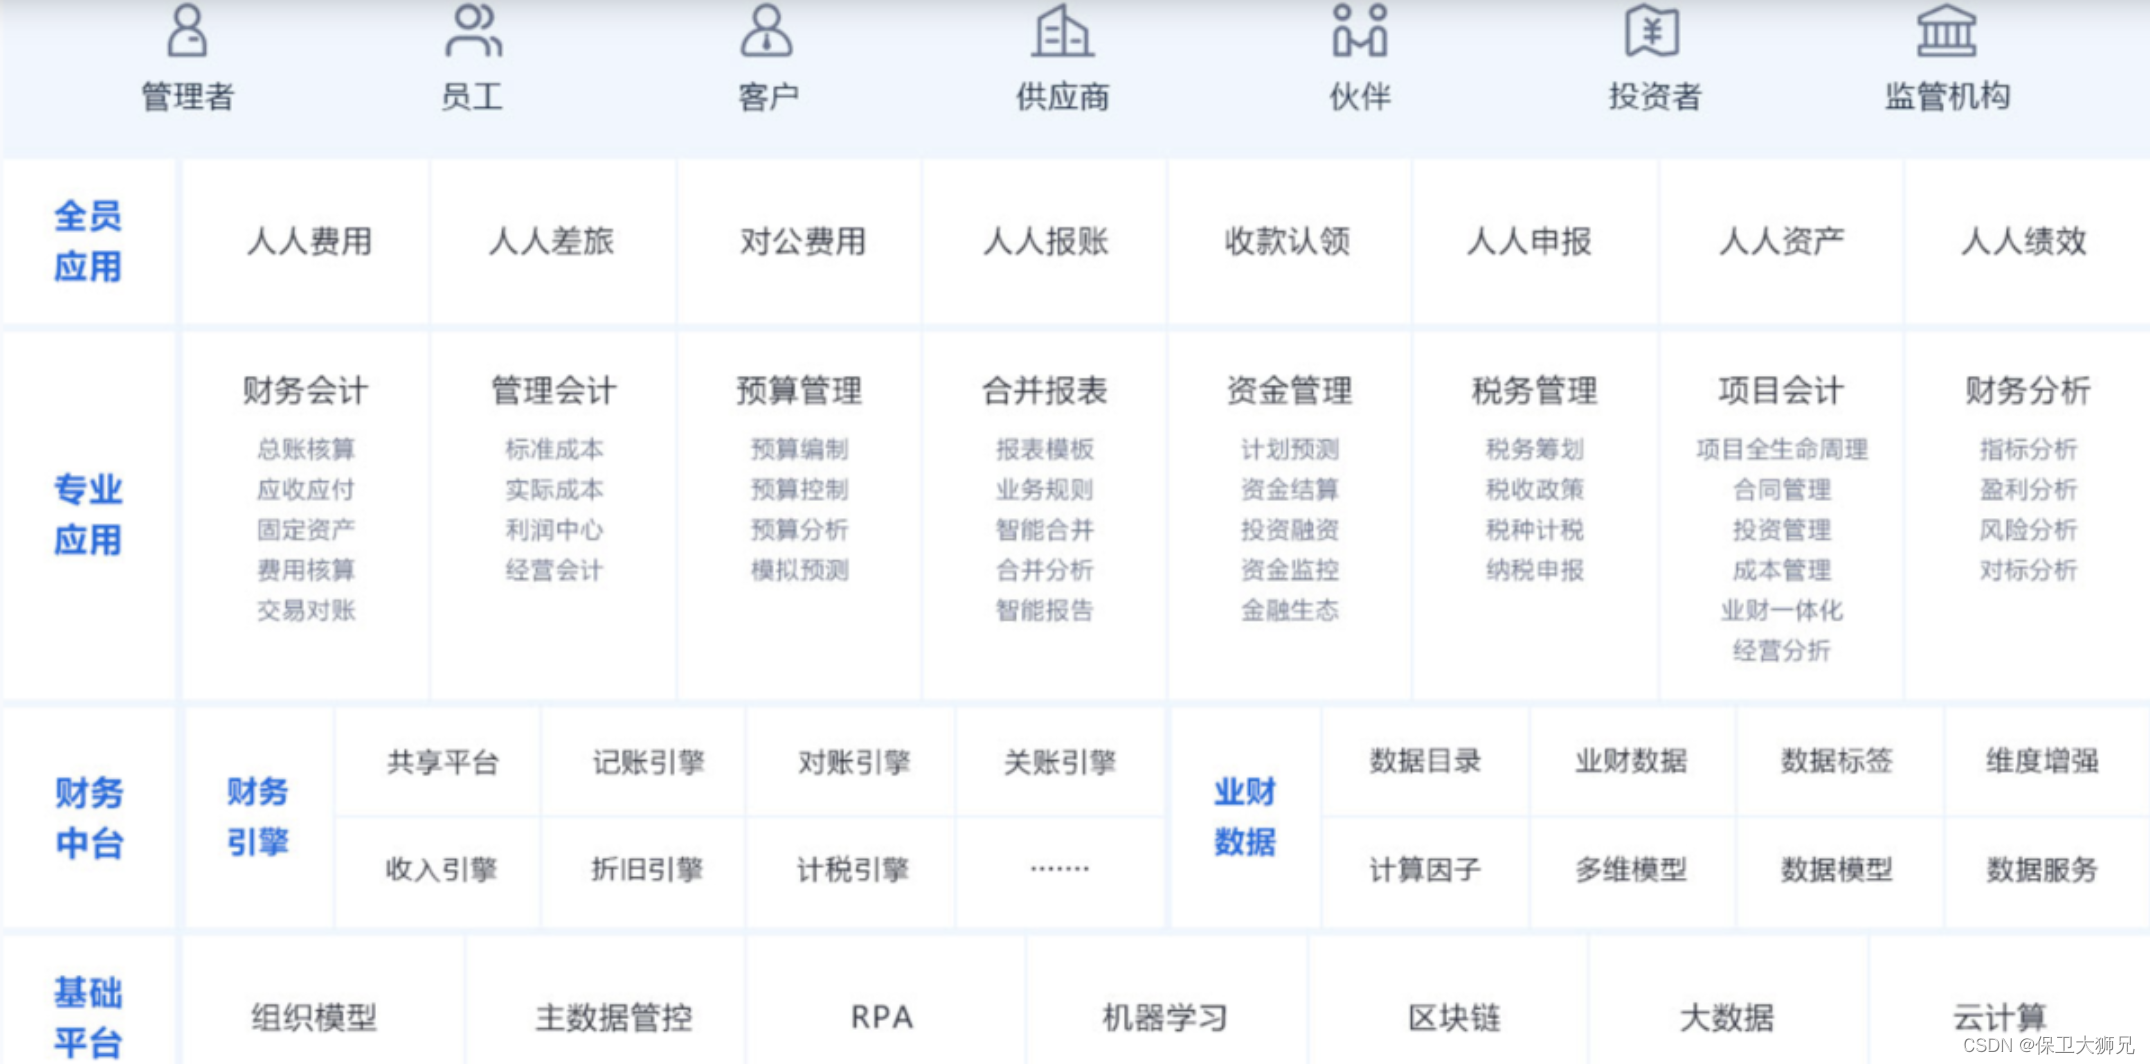2150x1064 pixels.
Task: Click the 人人资产 cell
Action: point(1782,242)
